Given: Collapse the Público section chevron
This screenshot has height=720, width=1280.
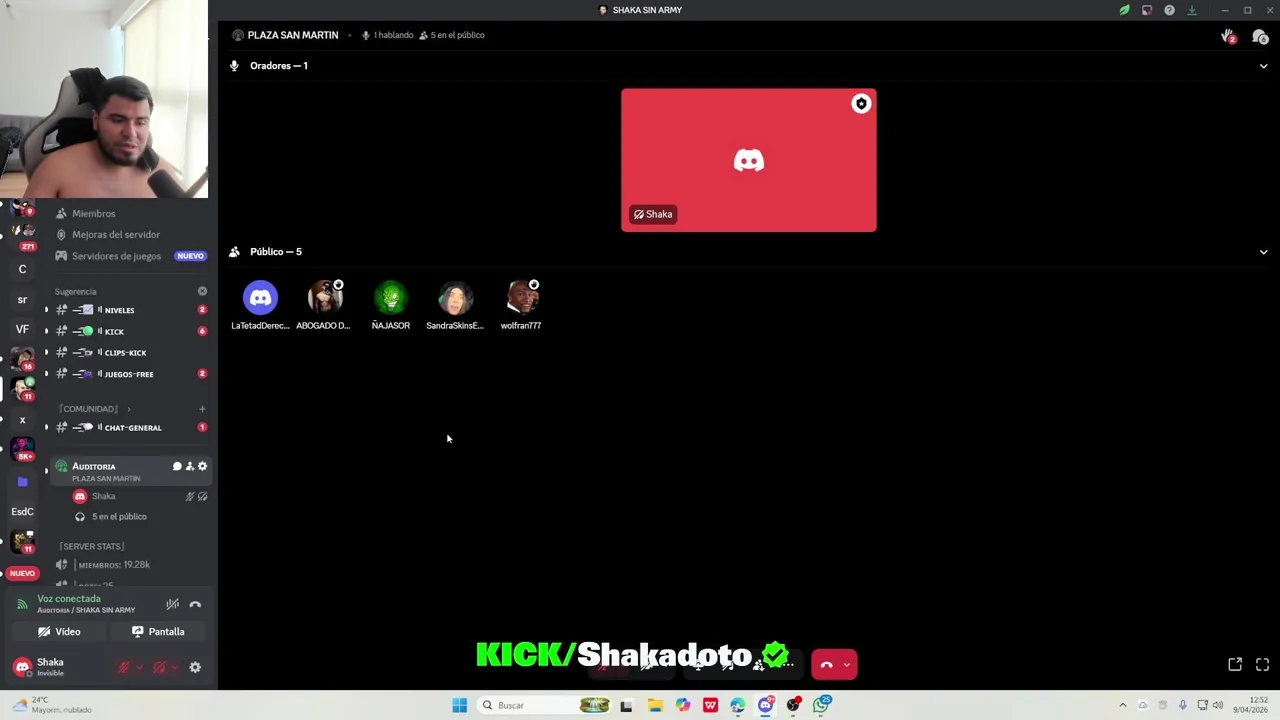Looking at the screenshot, I should pyautogui.click(x=1263, y=252).
